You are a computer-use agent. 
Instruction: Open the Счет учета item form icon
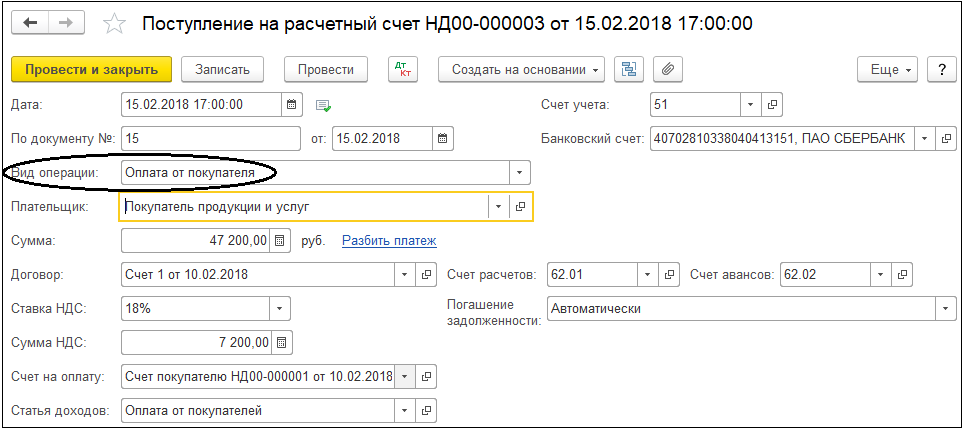tap(772, 104)
